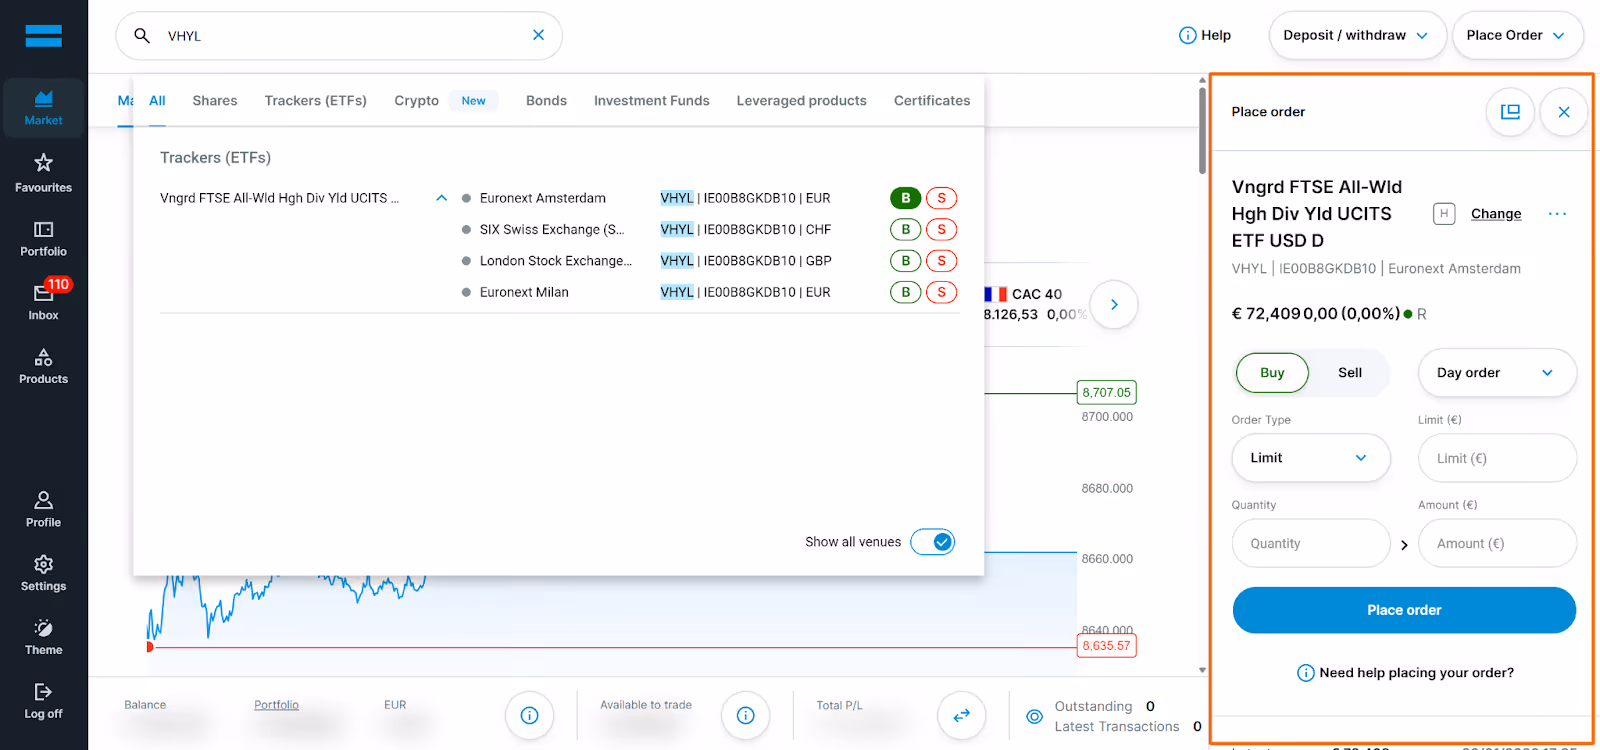
Task: Open Deposit / withdraw dropdown
Action: (x=1357, y=35)
